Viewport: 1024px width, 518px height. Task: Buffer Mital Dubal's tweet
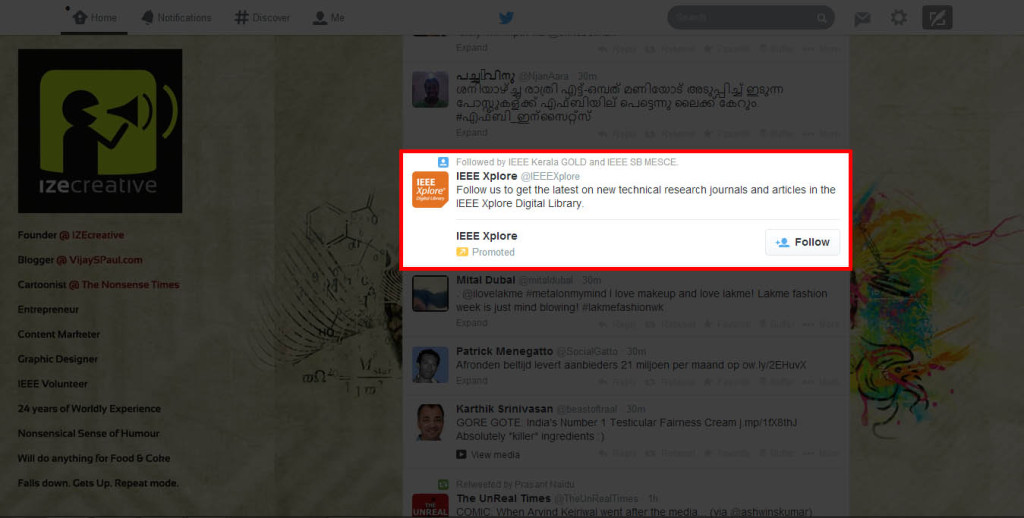[776, 324]
